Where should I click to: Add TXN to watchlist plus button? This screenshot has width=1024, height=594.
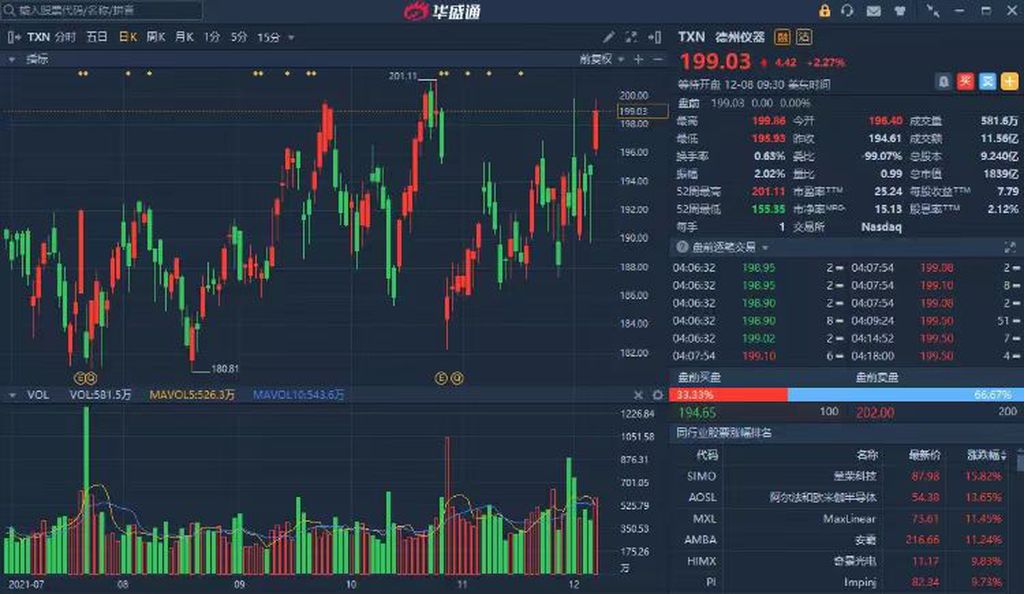(x=1010, y=82)
